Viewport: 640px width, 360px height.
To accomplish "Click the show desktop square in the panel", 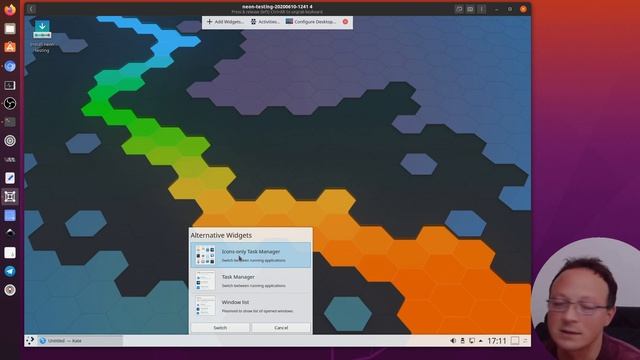I will click(x=515, y=340).
